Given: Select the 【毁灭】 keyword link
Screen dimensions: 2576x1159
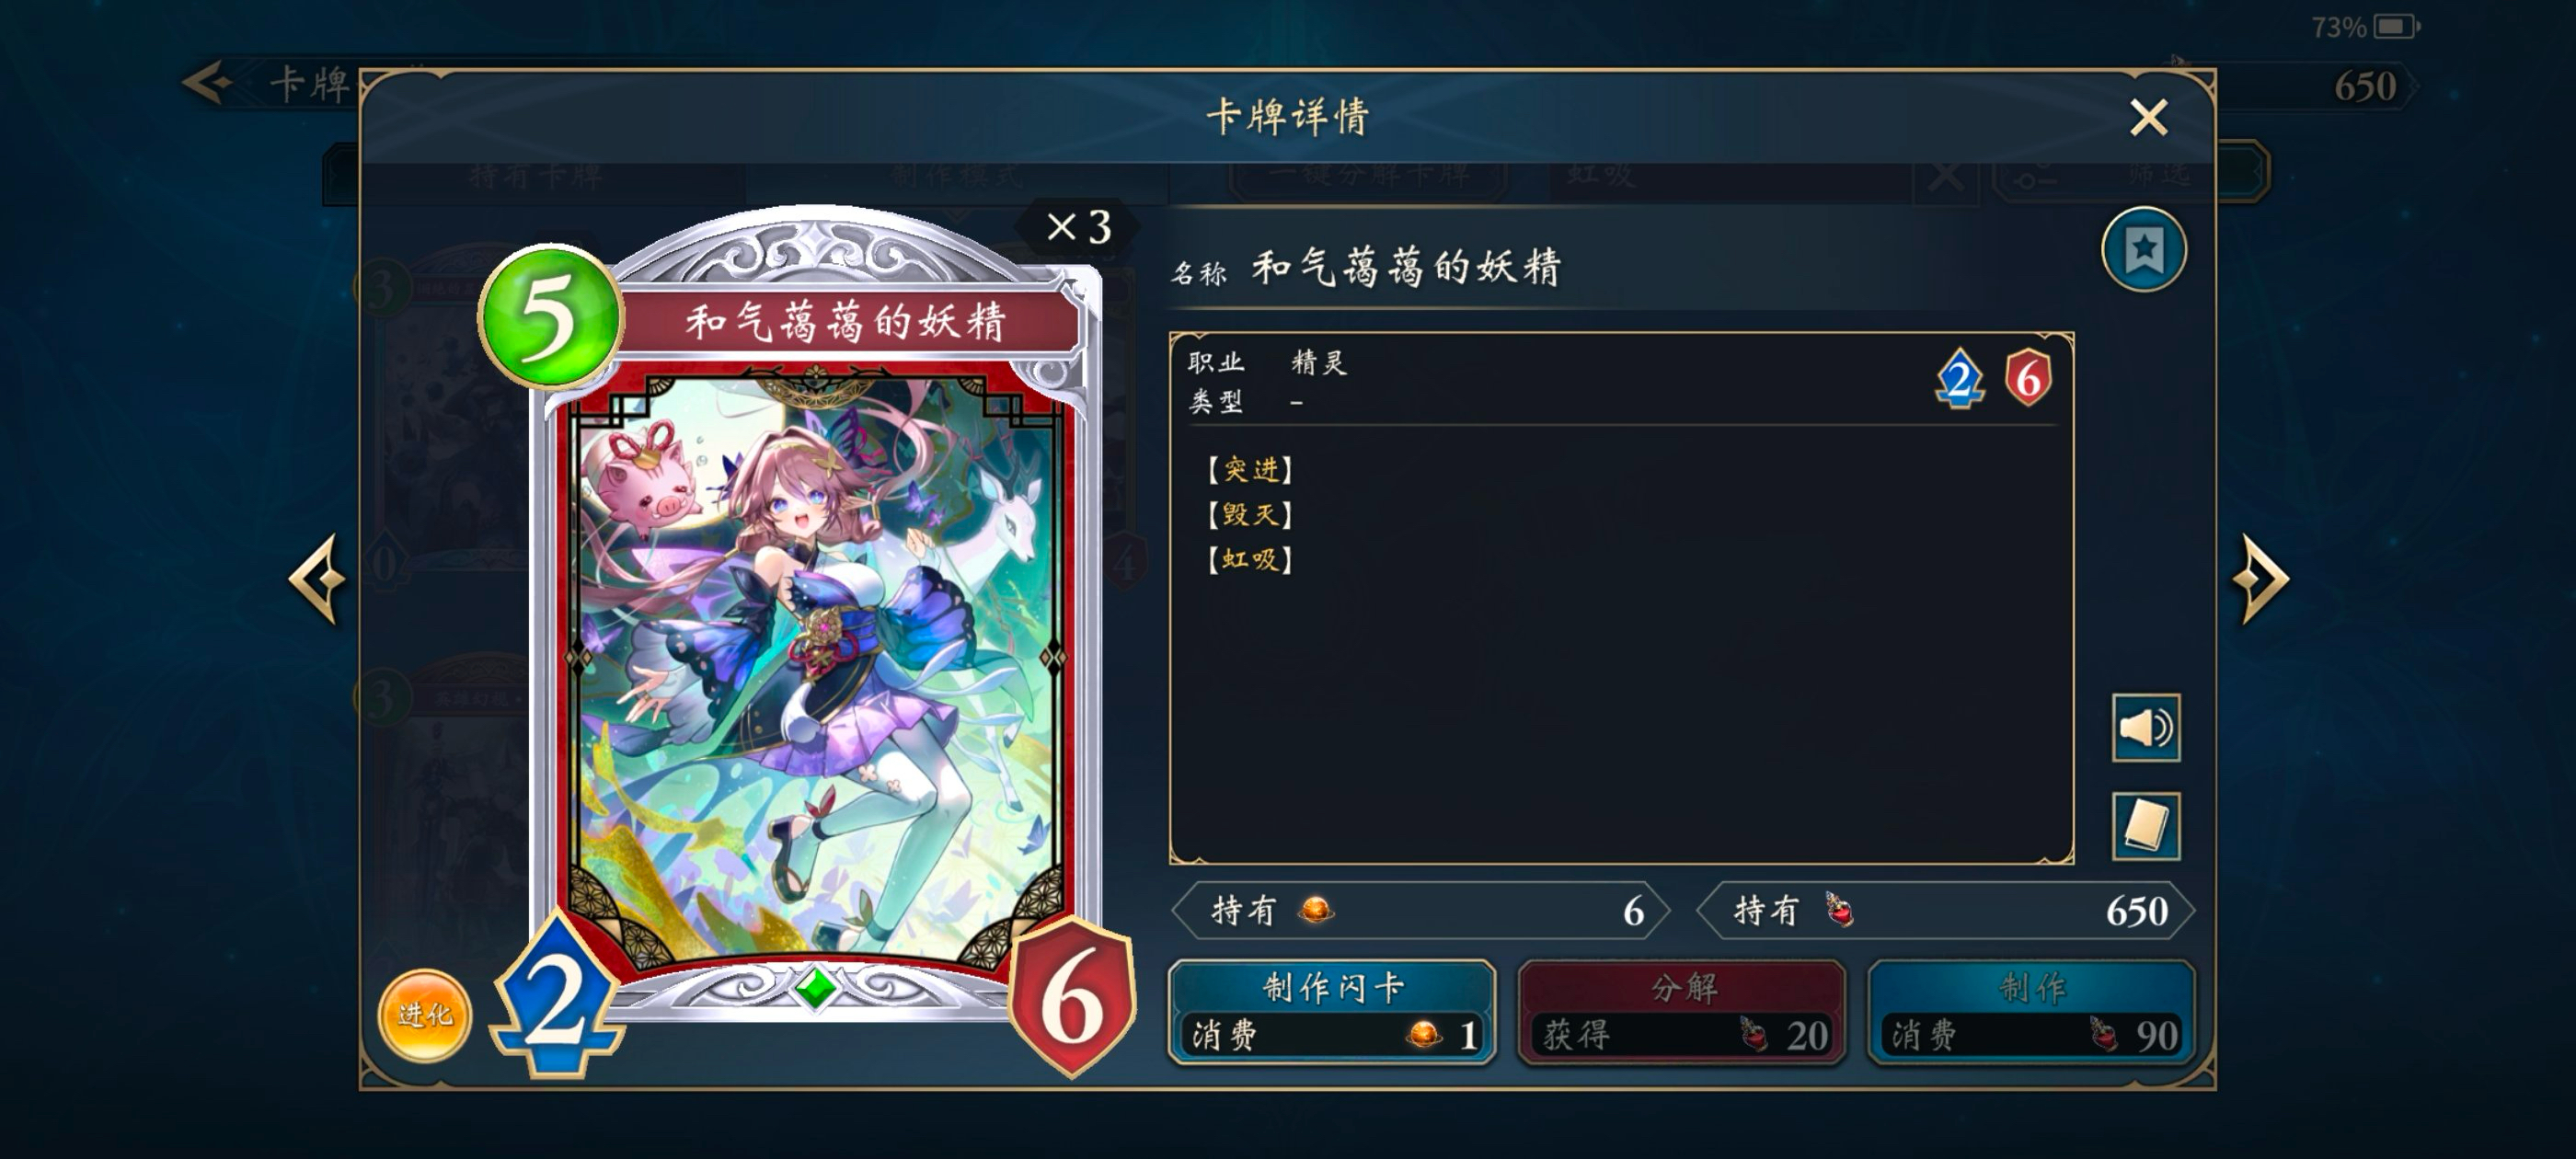Looking at the screenshot, I should [x=1250, y=514].
